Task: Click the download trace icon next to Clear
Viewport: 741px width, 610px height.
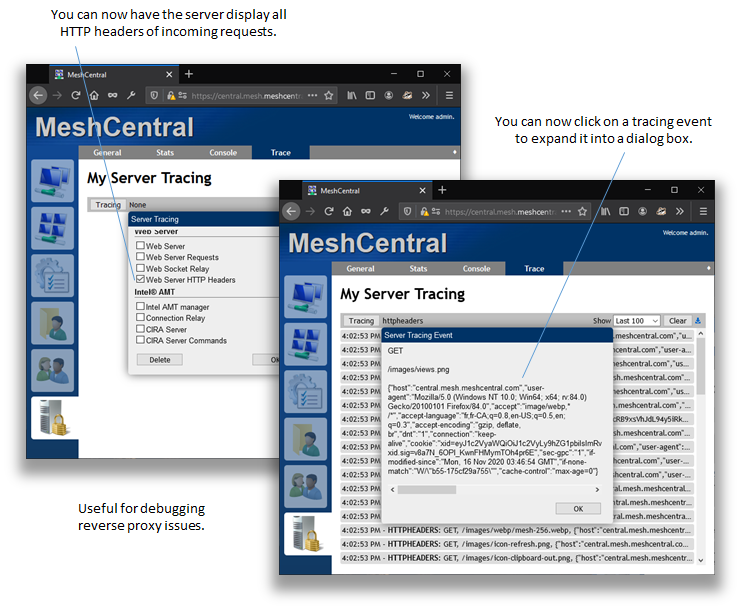Action: click(x=698, y=321)
